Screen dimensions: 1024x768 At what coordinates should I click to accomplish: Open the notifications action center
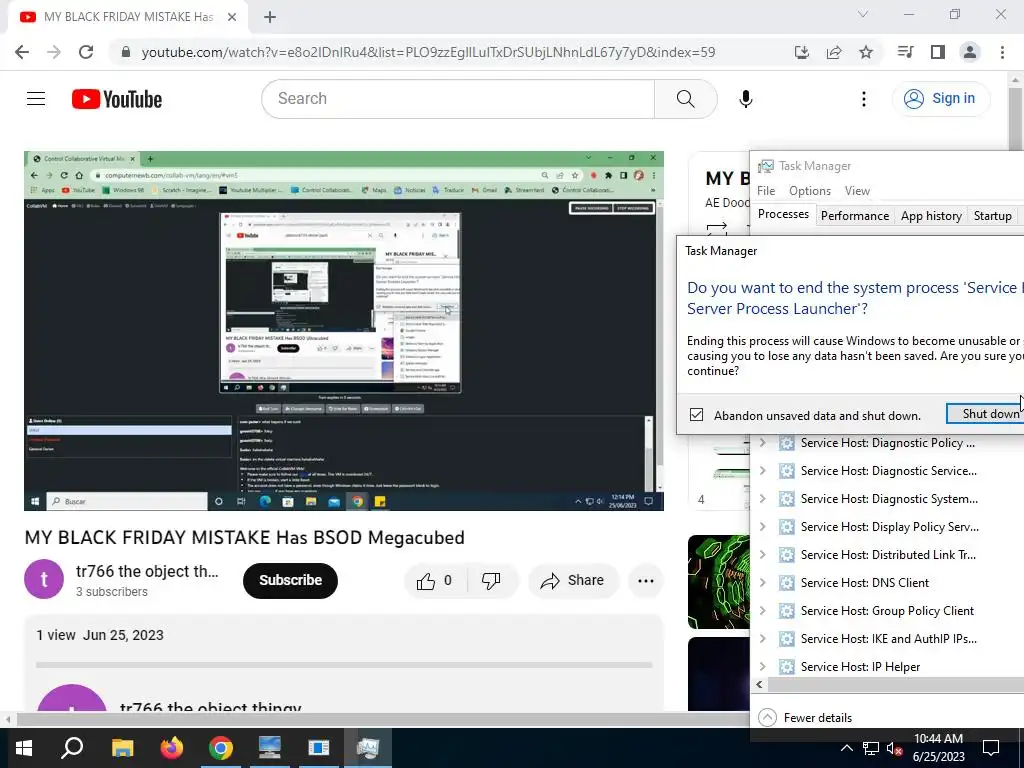coord(991,748)
